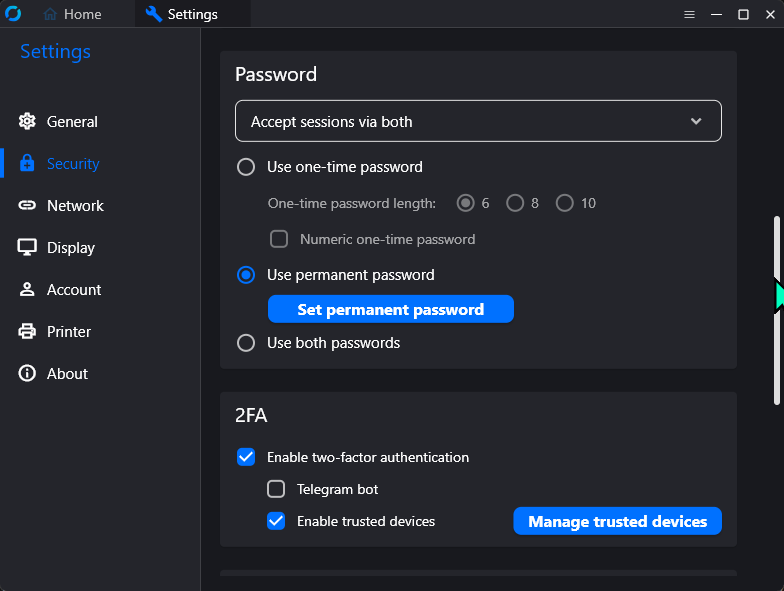The image size is (784, 591).
Task: Click the Password section heading
Action: point(276,74)
